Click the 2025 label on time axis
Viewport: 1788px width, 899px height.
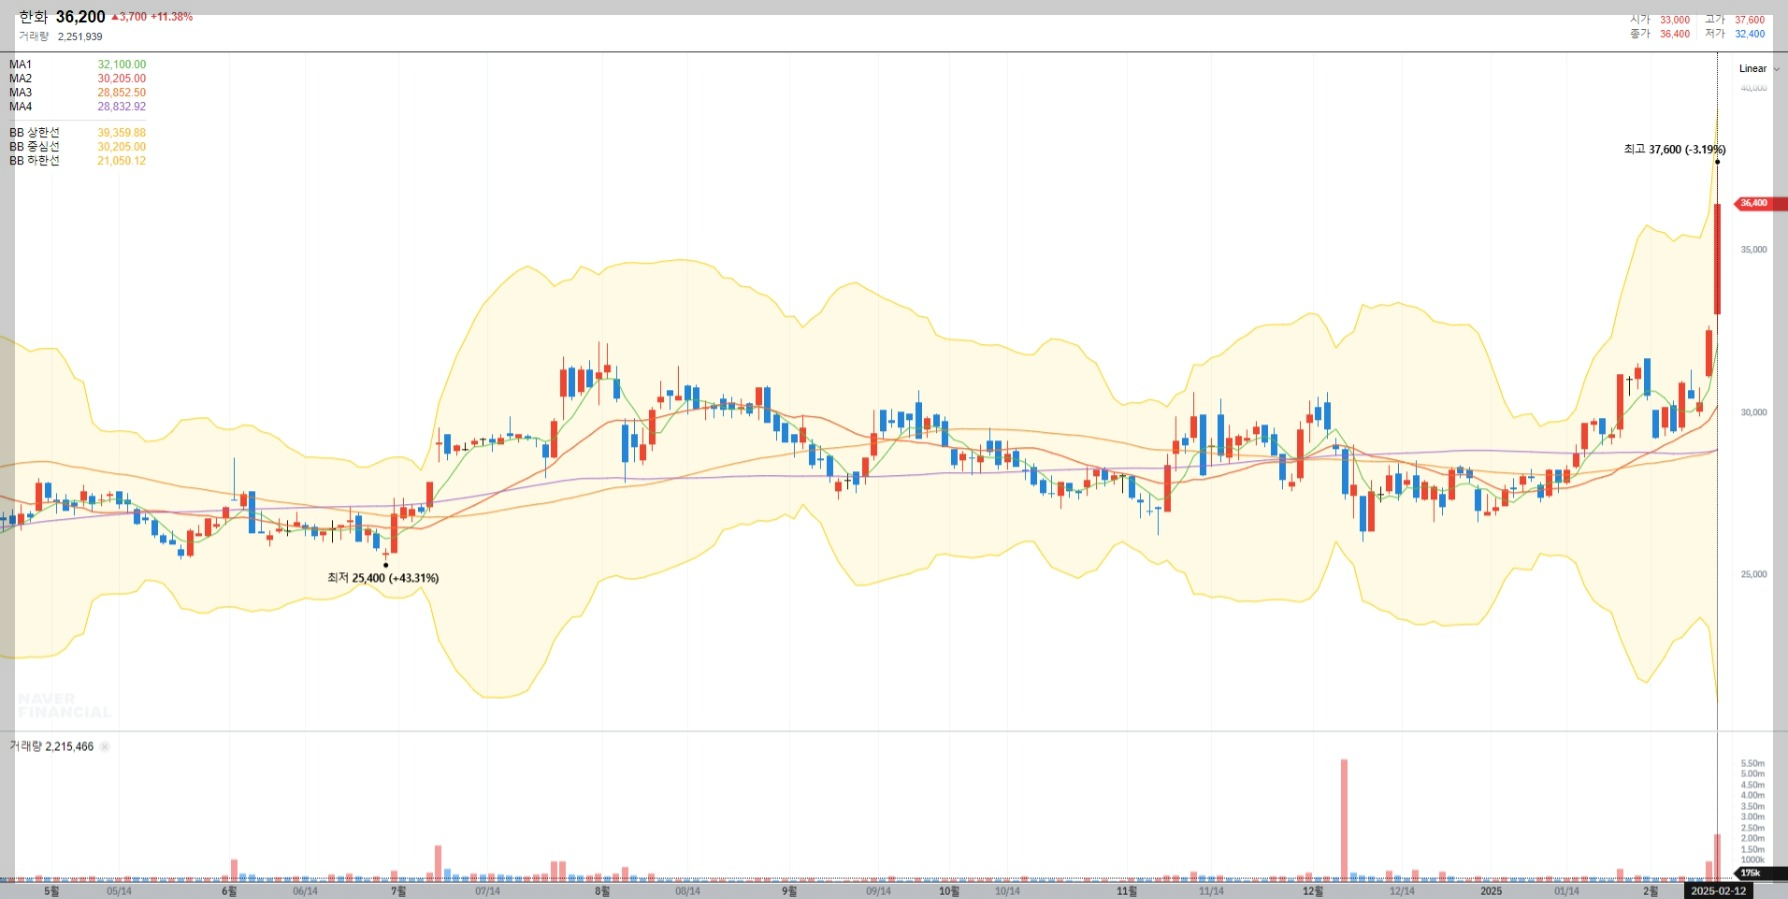(1491, 891)
